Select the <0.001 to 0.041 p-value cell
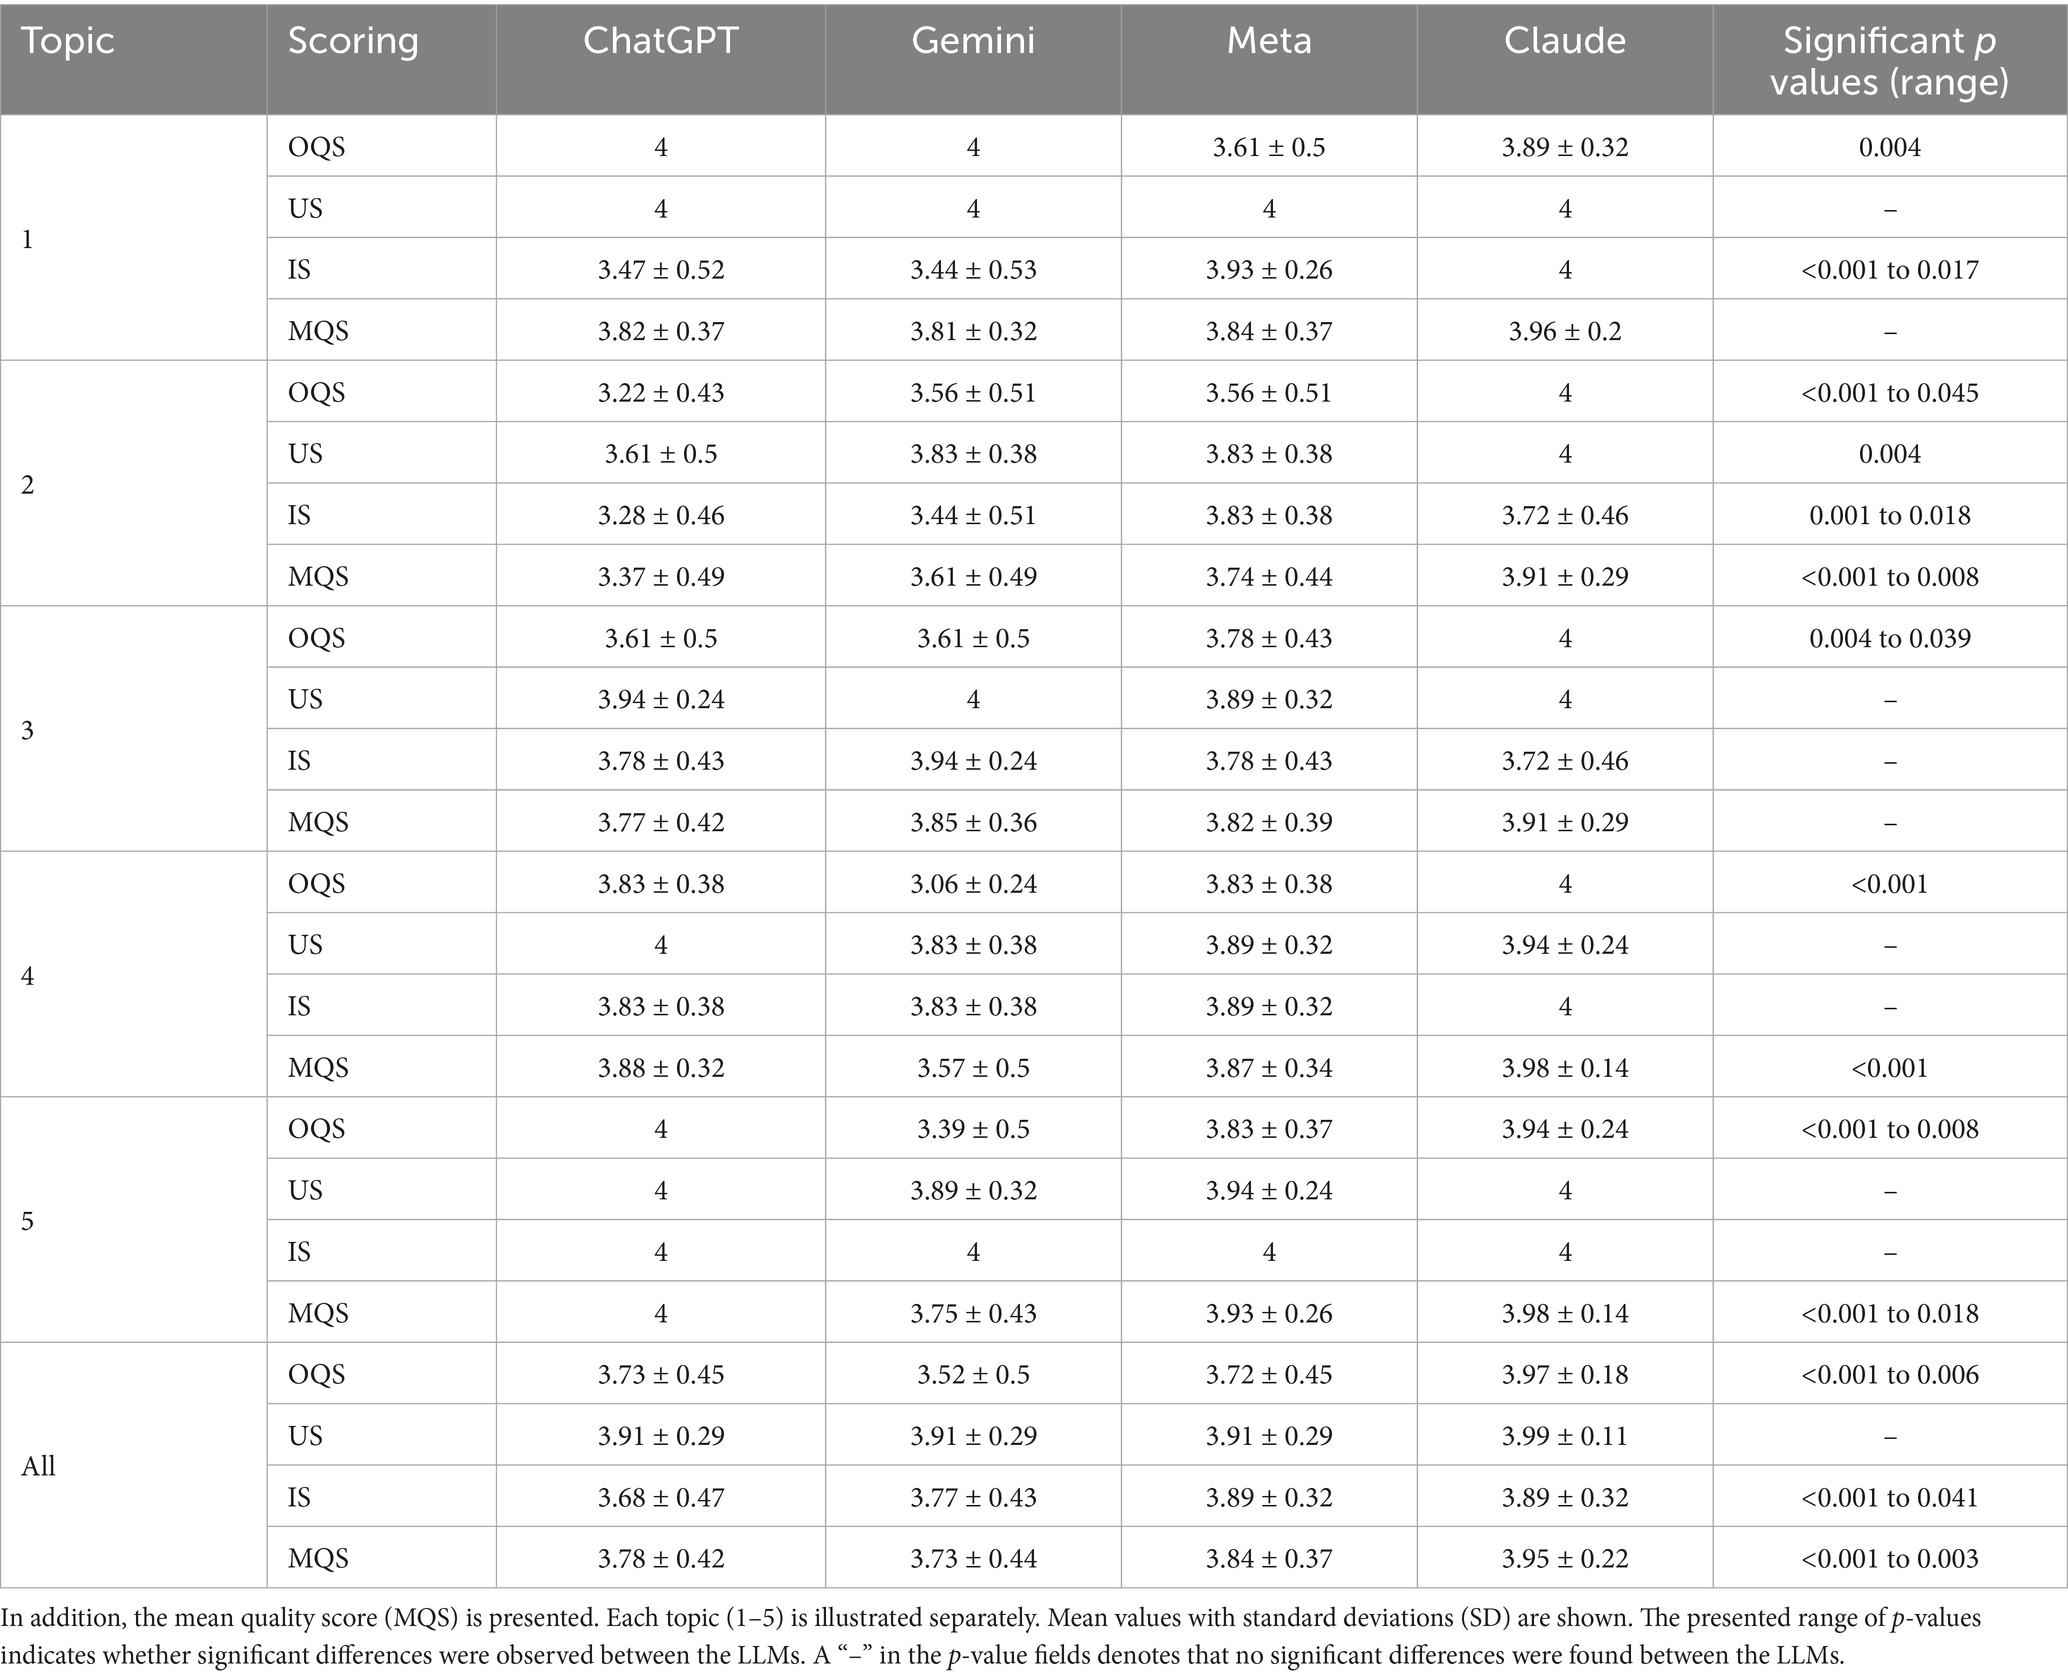This screenshot has width=2068, height=1677. pos(1890,1497)
